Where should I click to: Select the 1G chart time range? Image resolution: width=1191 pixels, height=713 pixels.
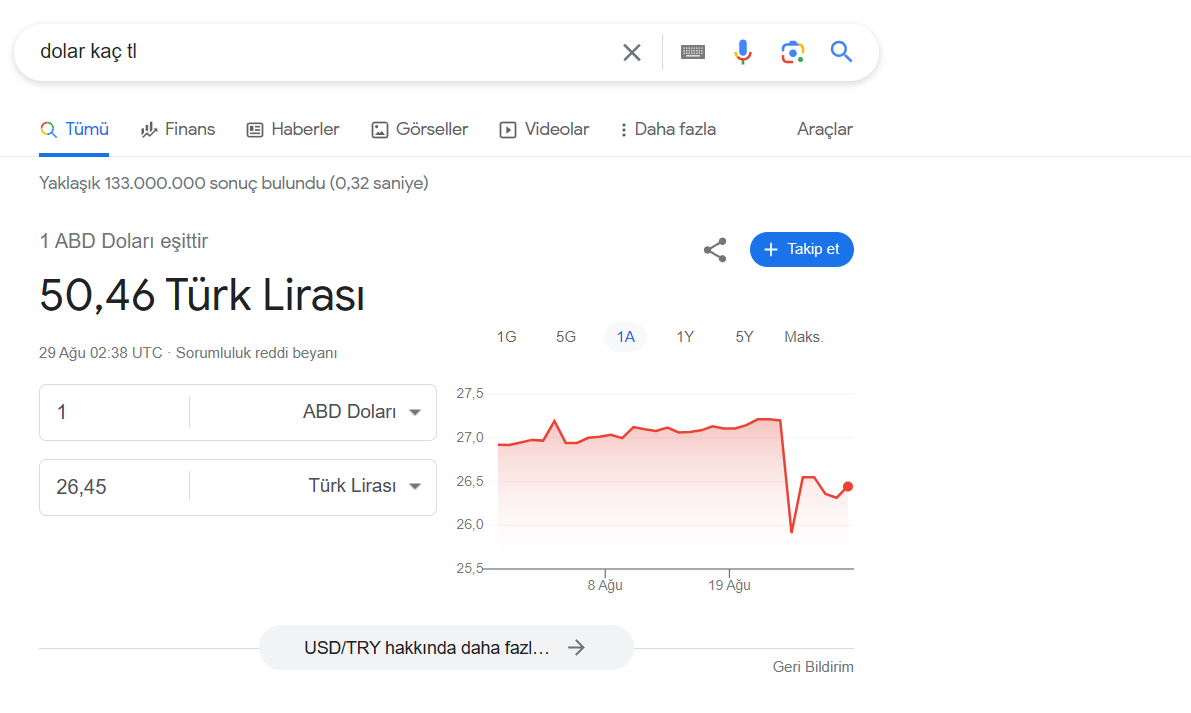[507, 337]
